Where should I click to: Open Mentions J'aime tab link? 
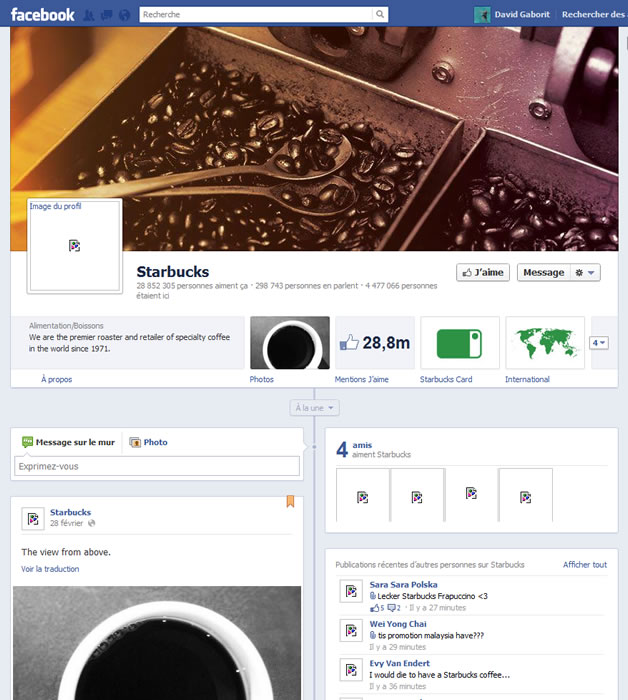click(362, 379)
